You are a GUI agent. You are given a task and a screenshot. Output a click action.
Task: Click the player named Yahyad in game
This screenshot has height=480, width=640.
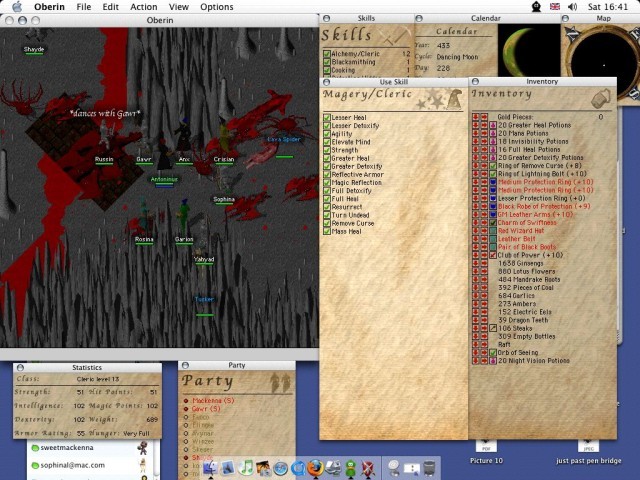pyautogui.click(x=204, y=260)
